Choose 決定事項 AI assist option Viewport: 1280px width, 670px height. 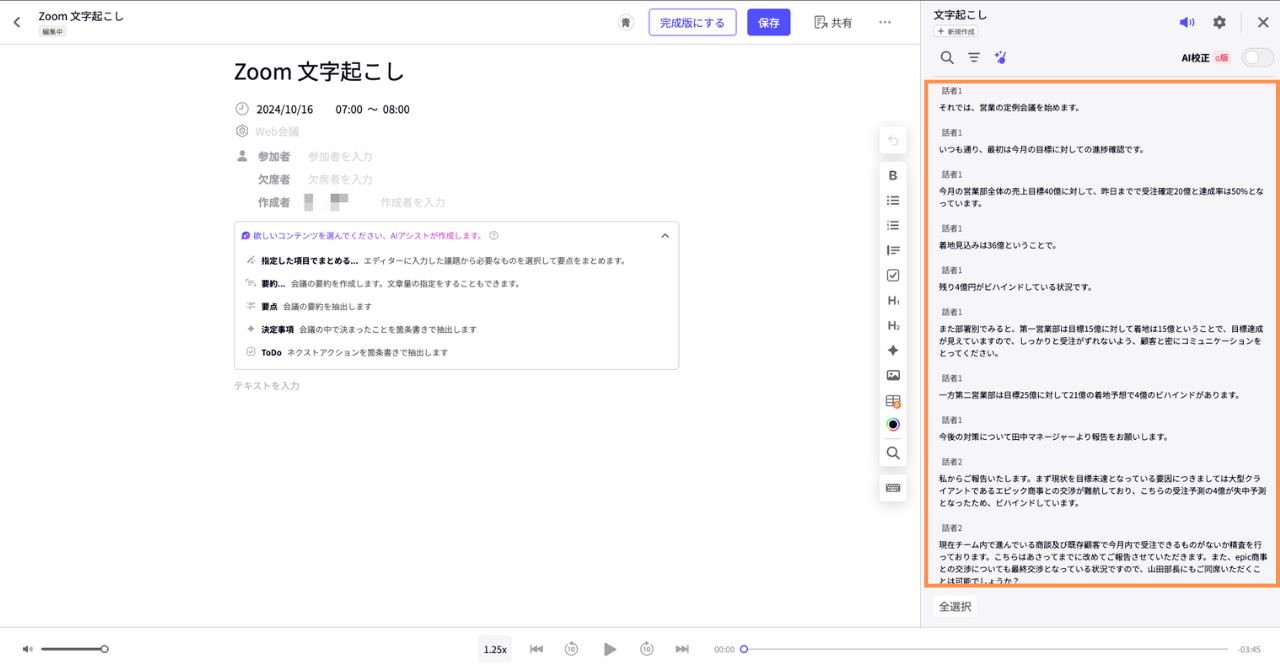[277, 329]
